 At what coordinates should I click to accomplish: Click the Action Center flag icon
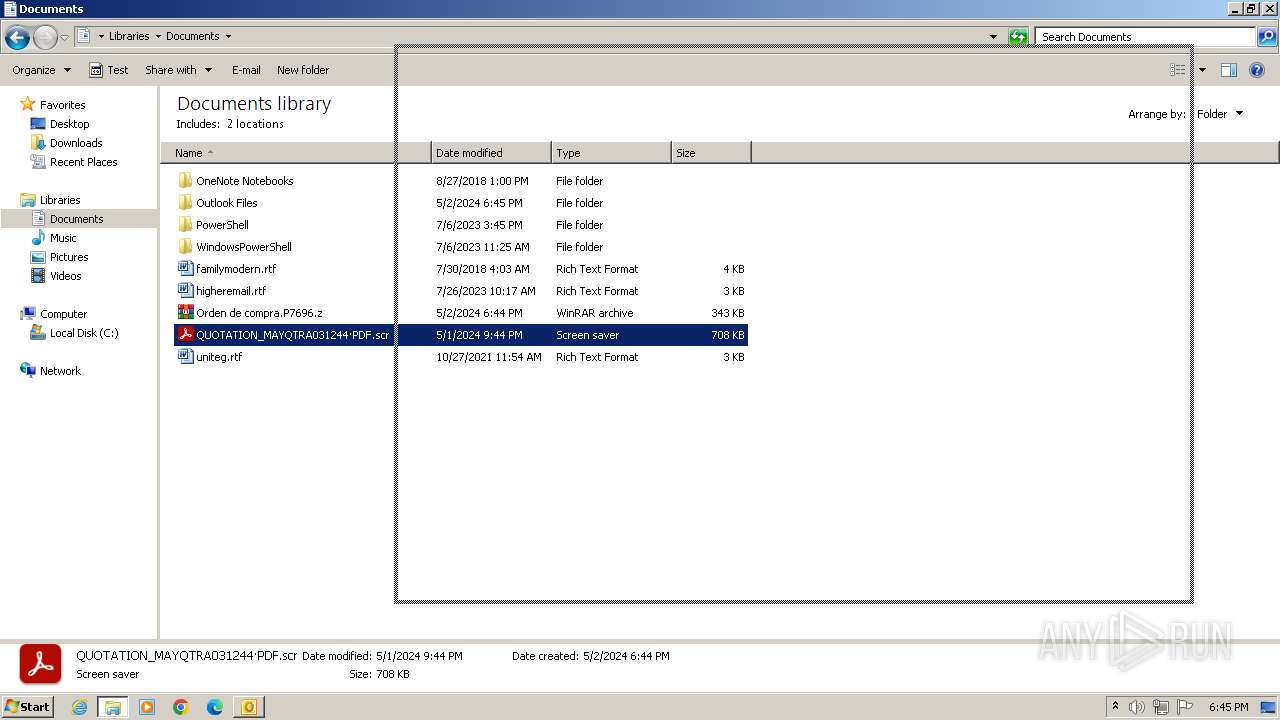(x=1185, y=707)
